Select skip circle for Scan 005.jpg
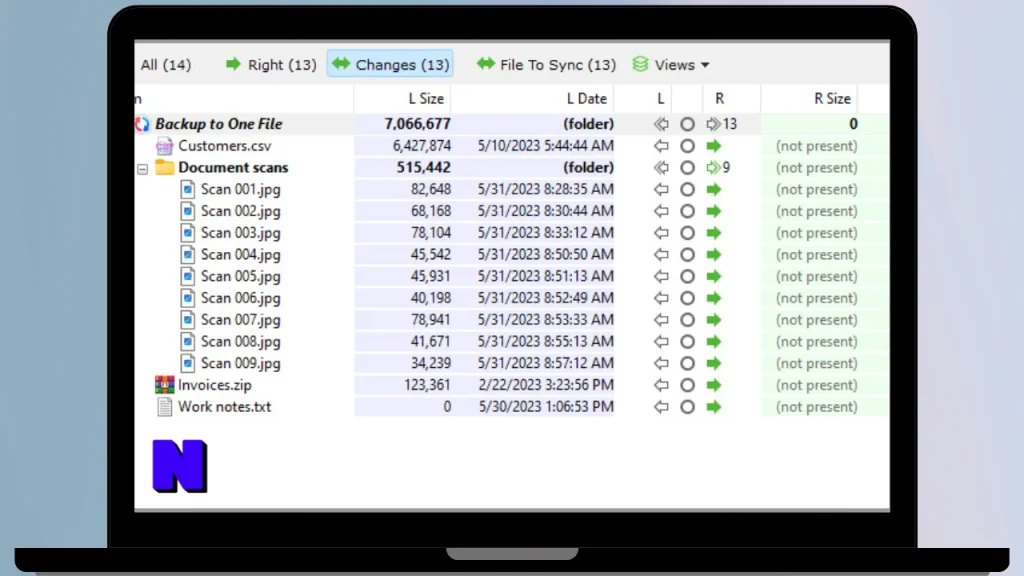The image size is (1024, 576). (x=687, y=276)
